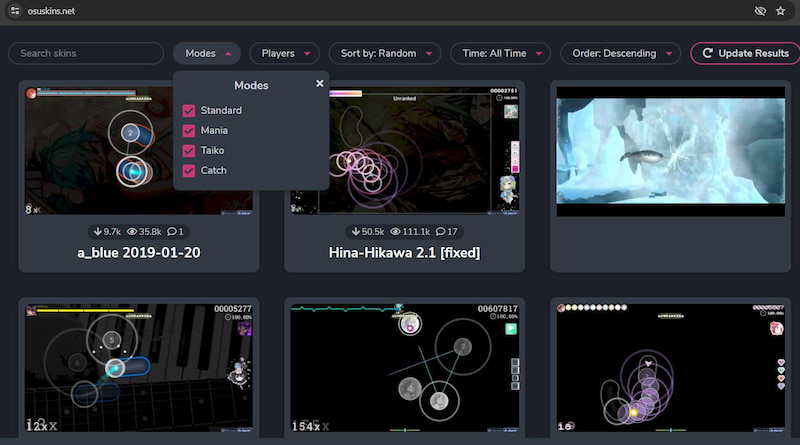Click the osuskins.net address bar URL
800x445 pixels.
[51, 11]
